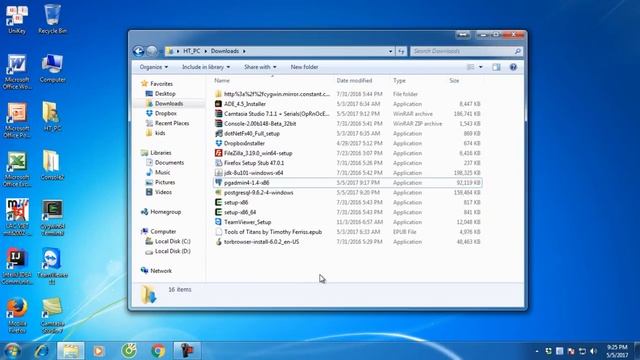Image resolution: width=640 pixels, height=360 pixels.
Task: Launch Internet Explorer from the taskbar
Action: tap(41, 351)
